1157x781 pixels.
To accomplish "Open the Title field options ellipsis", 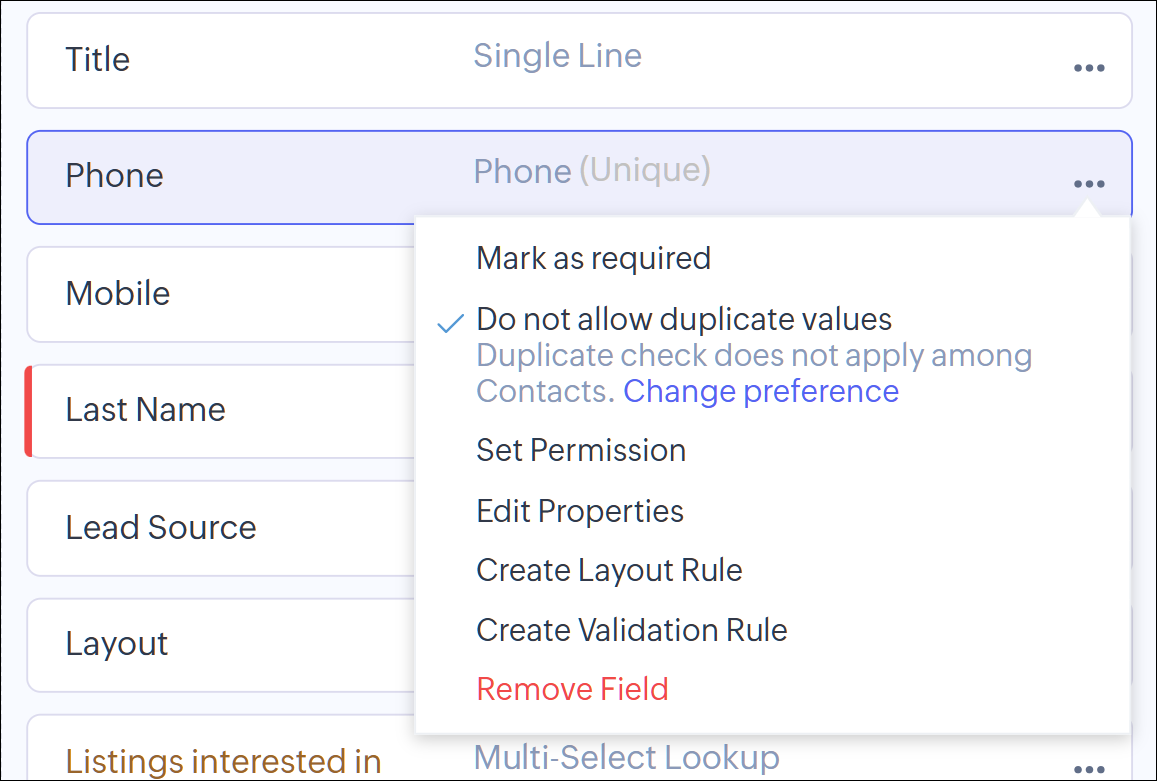I will 1088,68.
